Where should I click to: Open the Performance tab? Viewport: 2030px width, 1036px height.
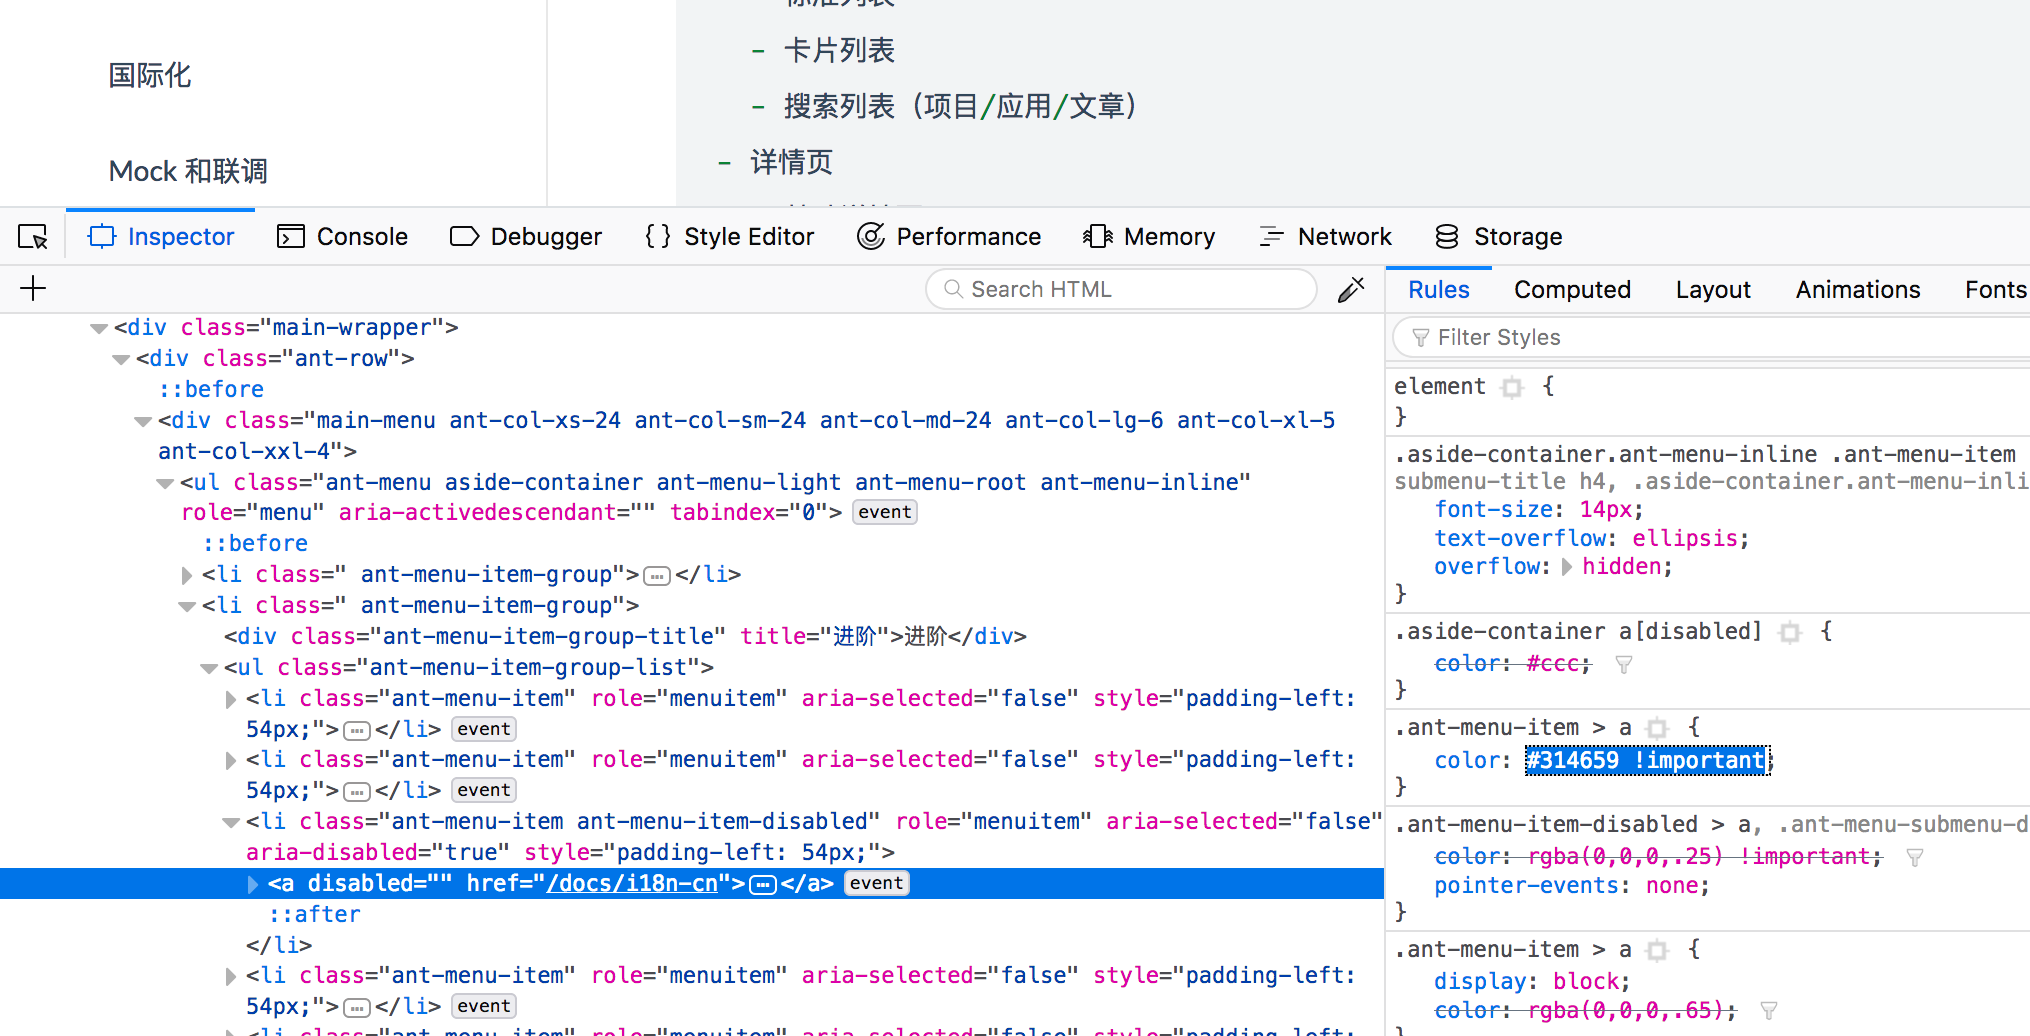(x=949, y=237)
